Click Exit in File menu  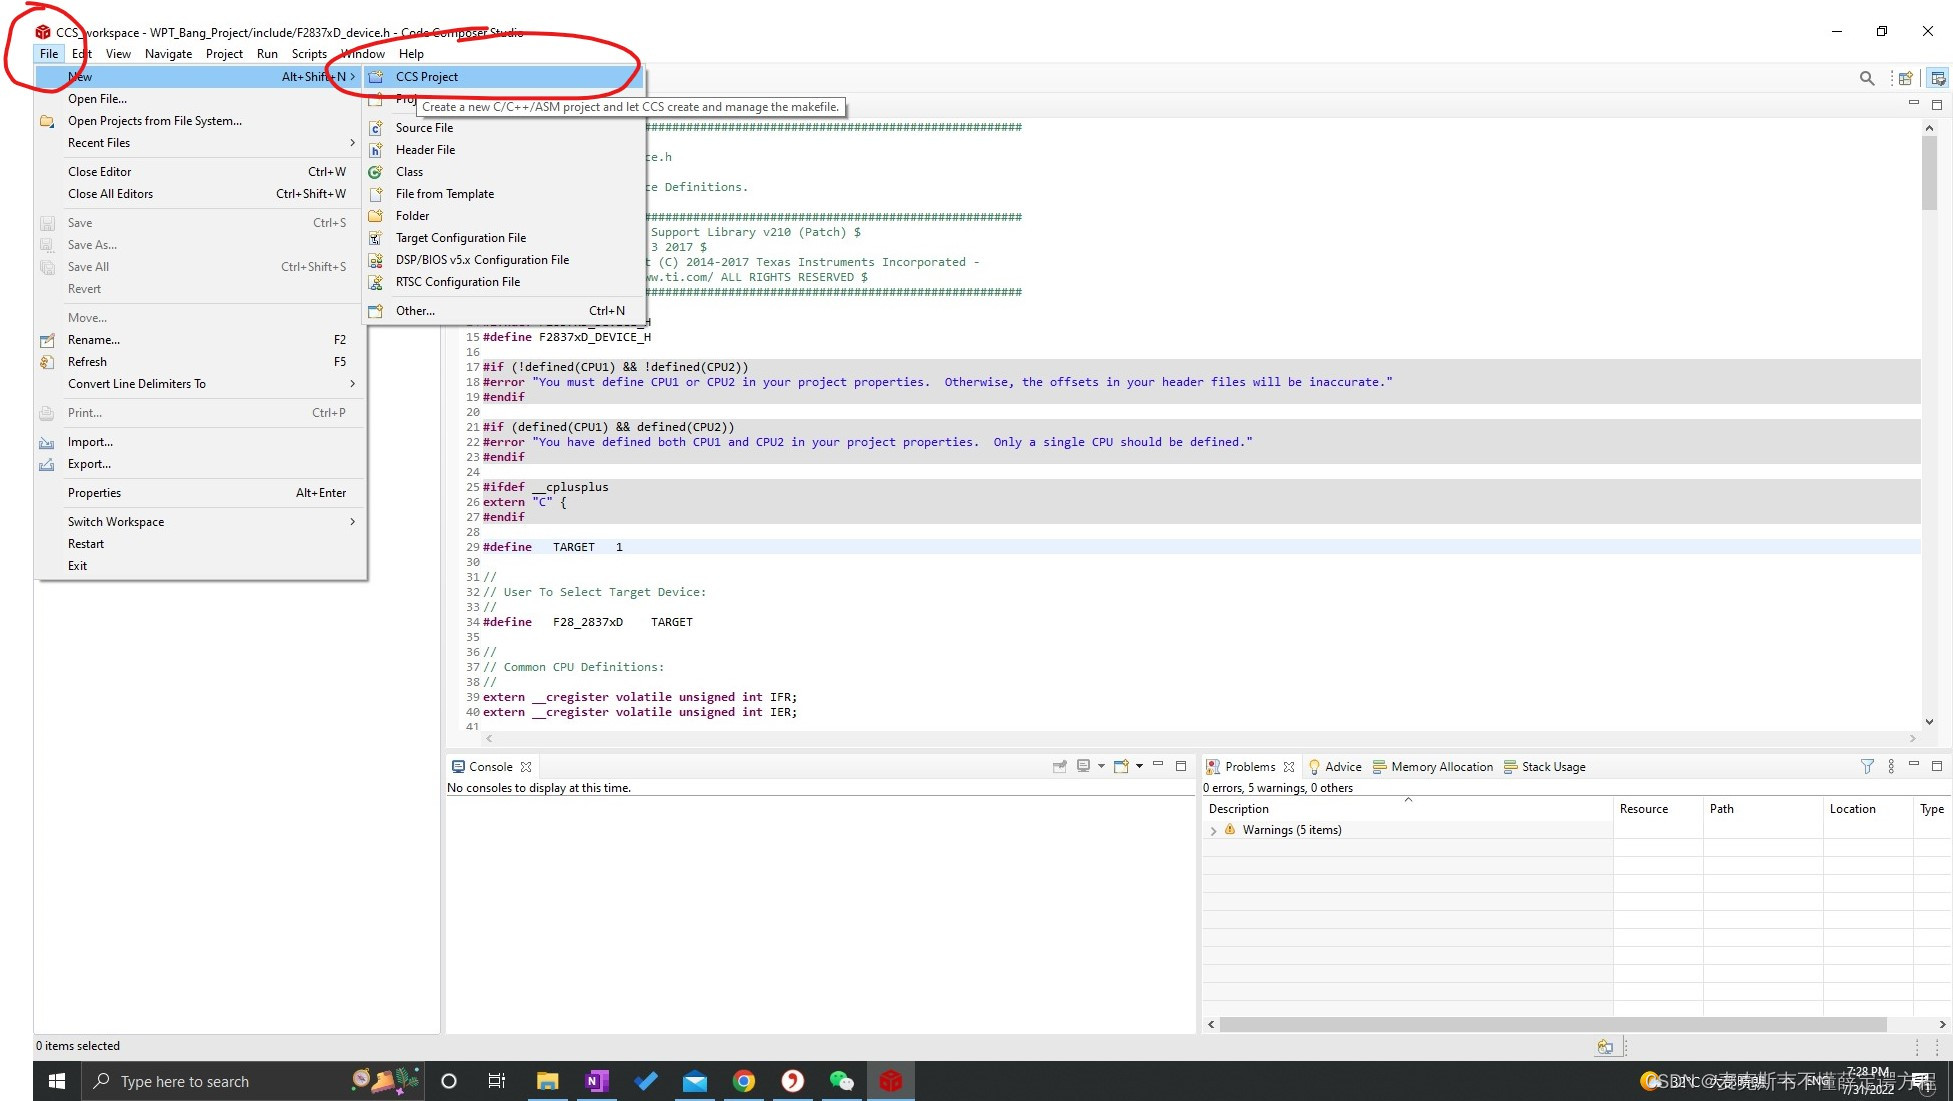coord(200,566)
